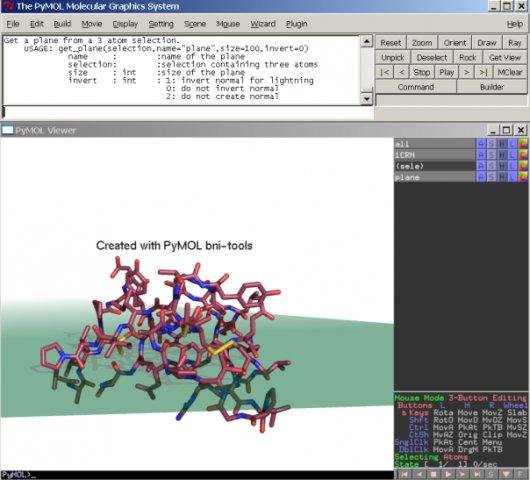This screenshot has height=480, width=530.
Task: Switch to the Builder tab
Action: (x=492, y=87)
